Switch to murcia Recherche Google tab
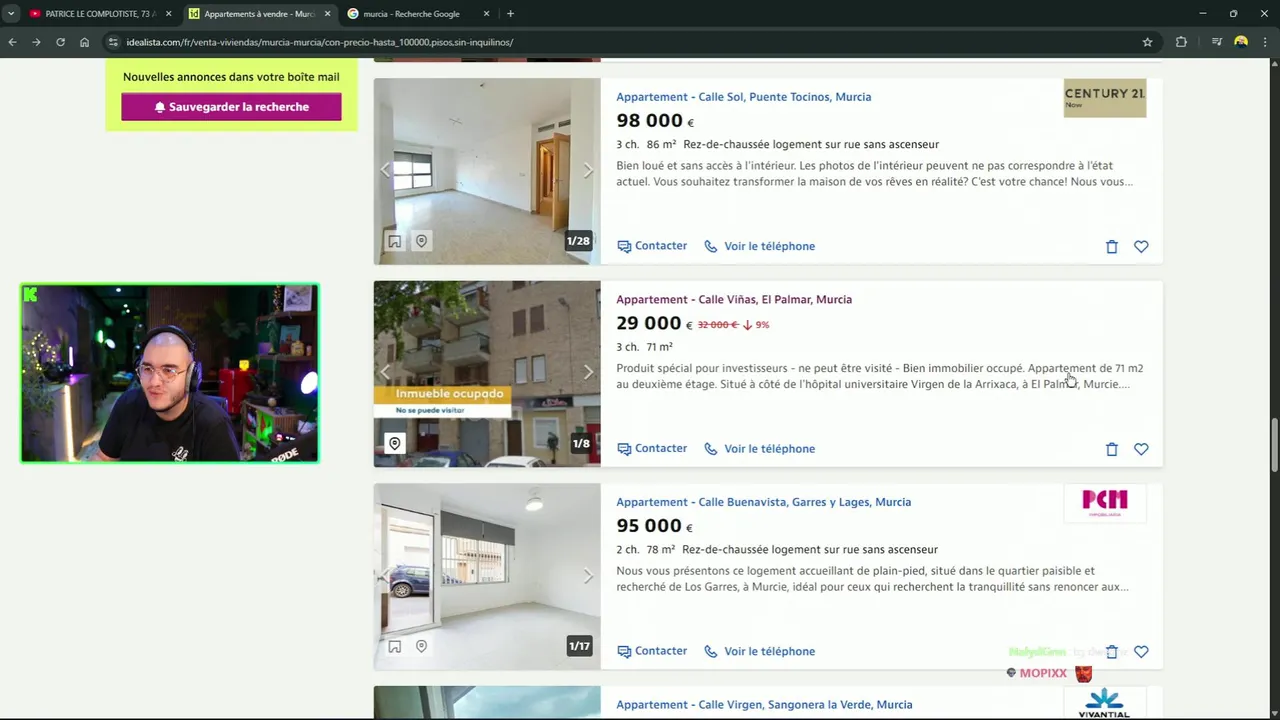The height and width of the screenshot is (720, 1280). click(411, 14)
